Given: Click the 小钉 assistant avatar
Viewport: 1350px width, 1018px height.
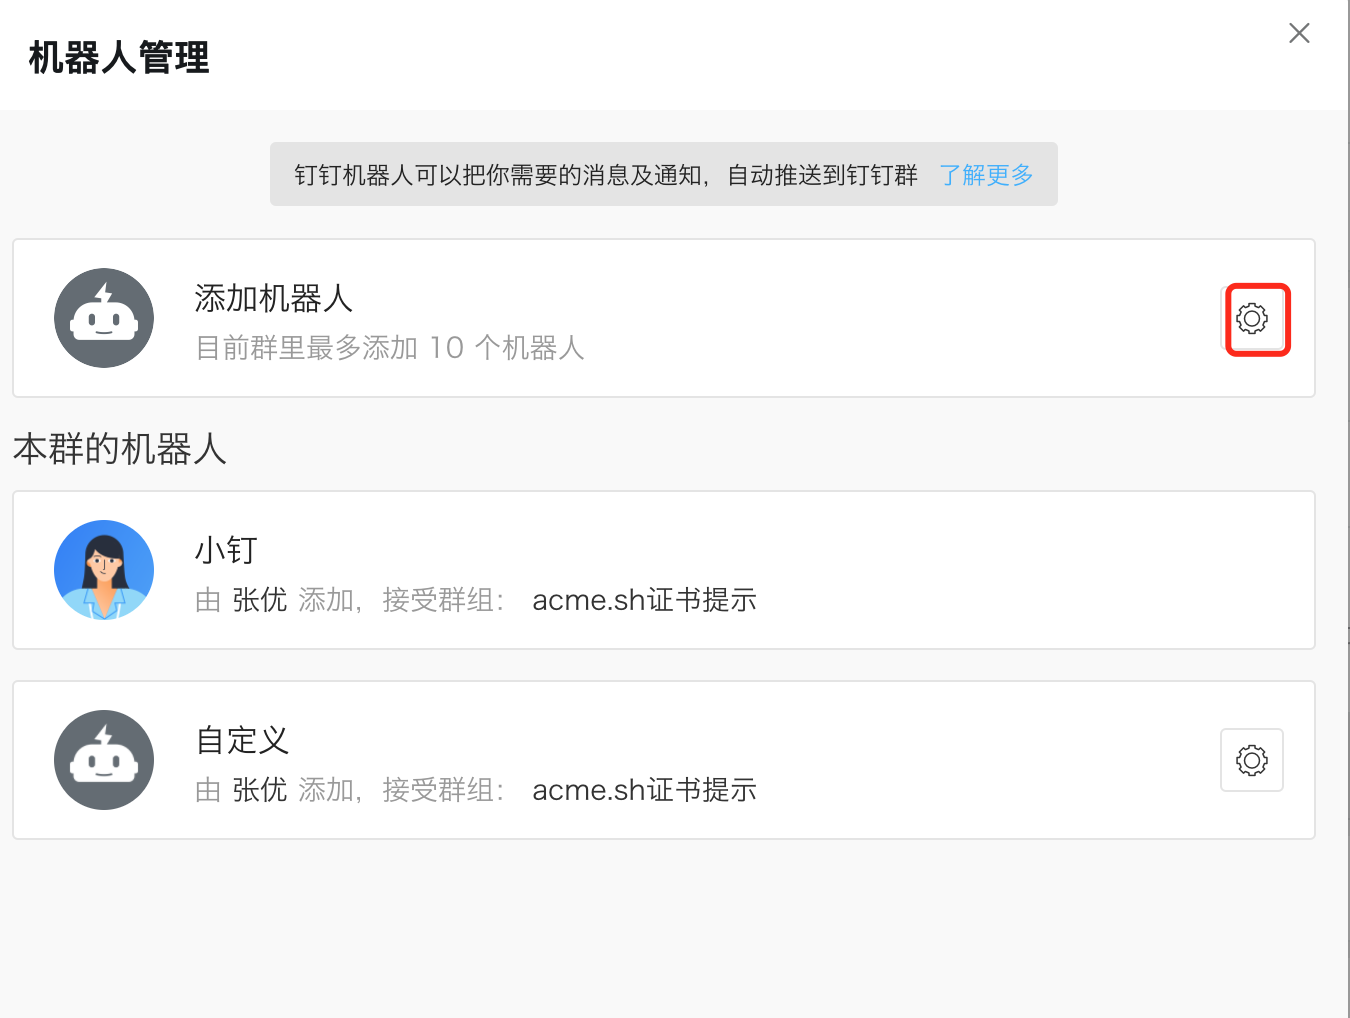Looking at the screenshot, I should point(104,570).
